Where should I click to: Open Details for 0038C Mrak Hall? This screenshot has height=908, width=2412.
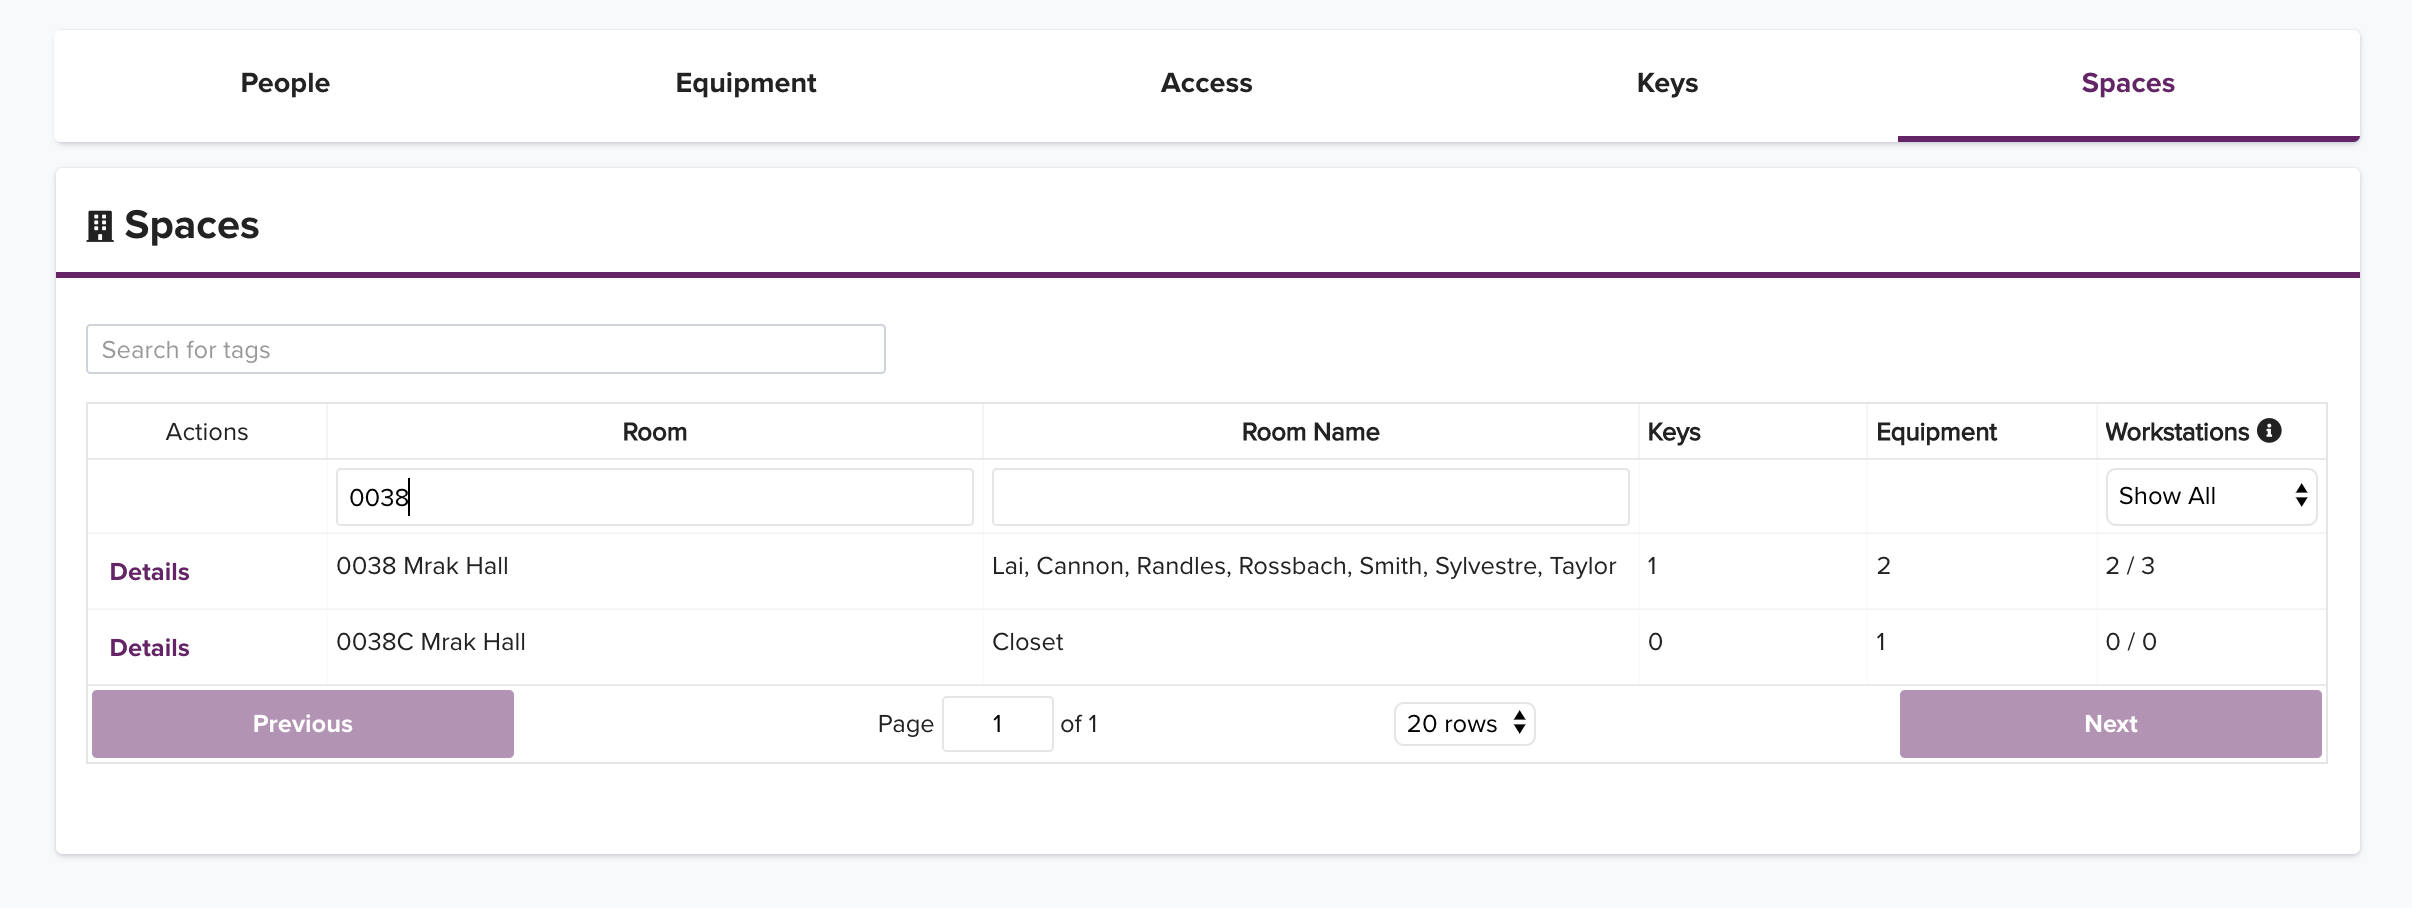(149, 648)
